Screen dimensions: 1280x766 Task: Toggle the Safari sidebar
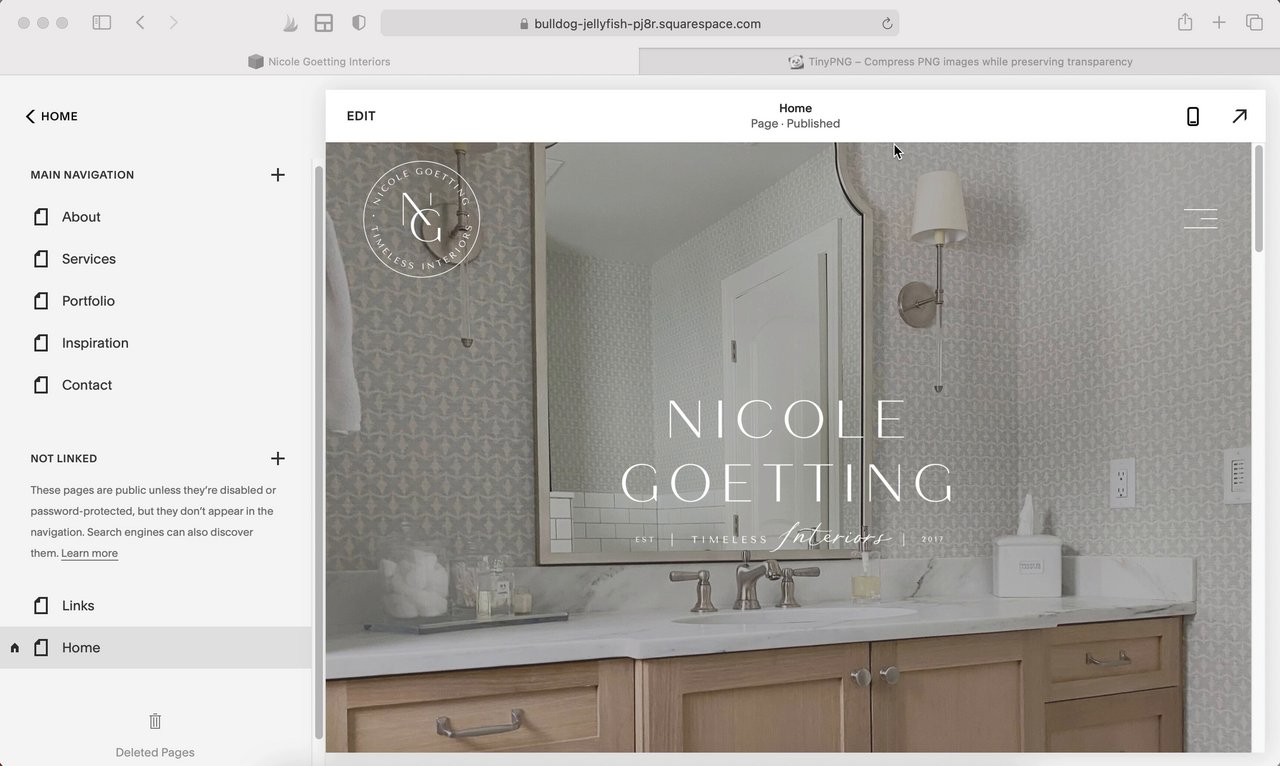click(x=102, y=23)
